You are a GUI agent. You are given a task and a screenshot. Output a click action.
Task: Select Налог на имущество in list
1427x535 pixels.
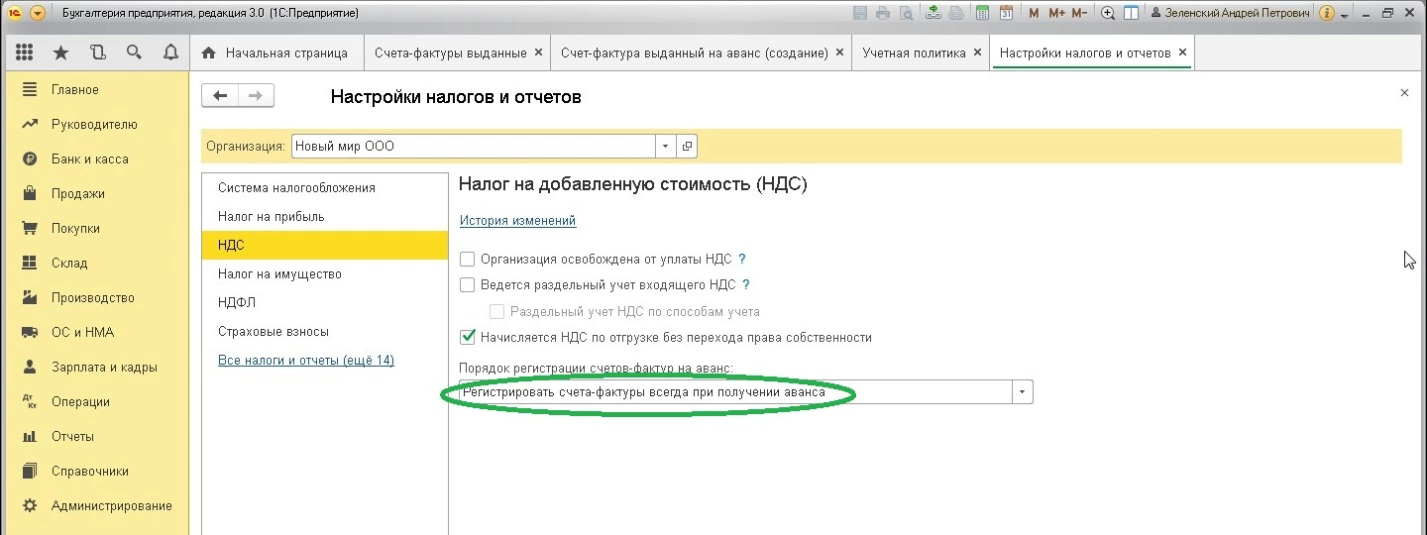325,274
